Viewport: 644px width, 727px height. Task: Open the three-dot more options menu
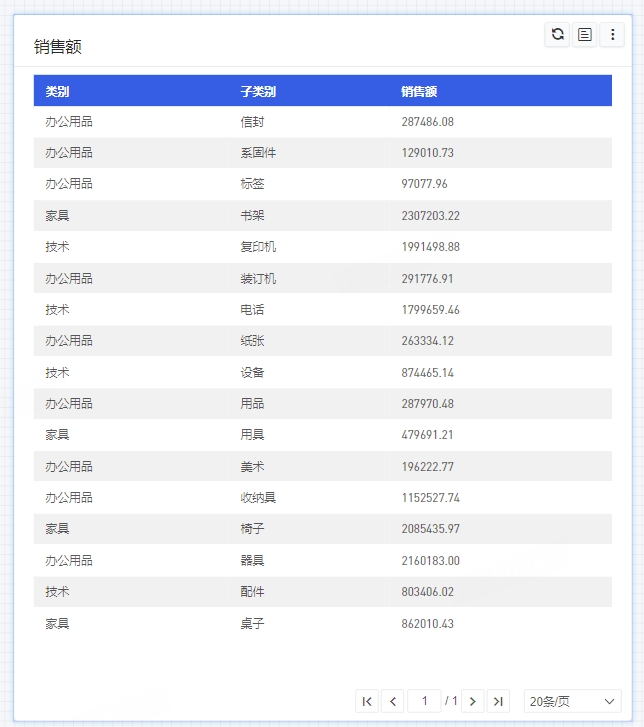click(x=613, y=34)
